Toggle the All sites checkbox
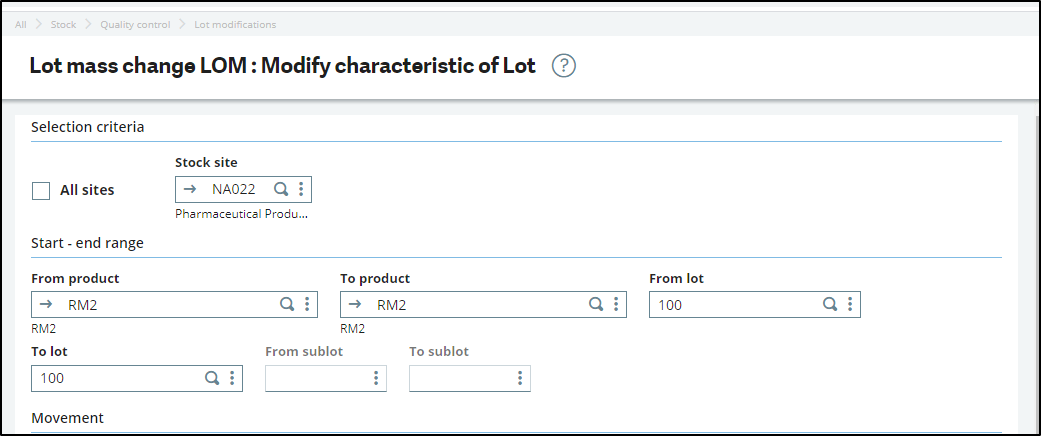Viewport: 1041px width, 436px height. point(41,190)
